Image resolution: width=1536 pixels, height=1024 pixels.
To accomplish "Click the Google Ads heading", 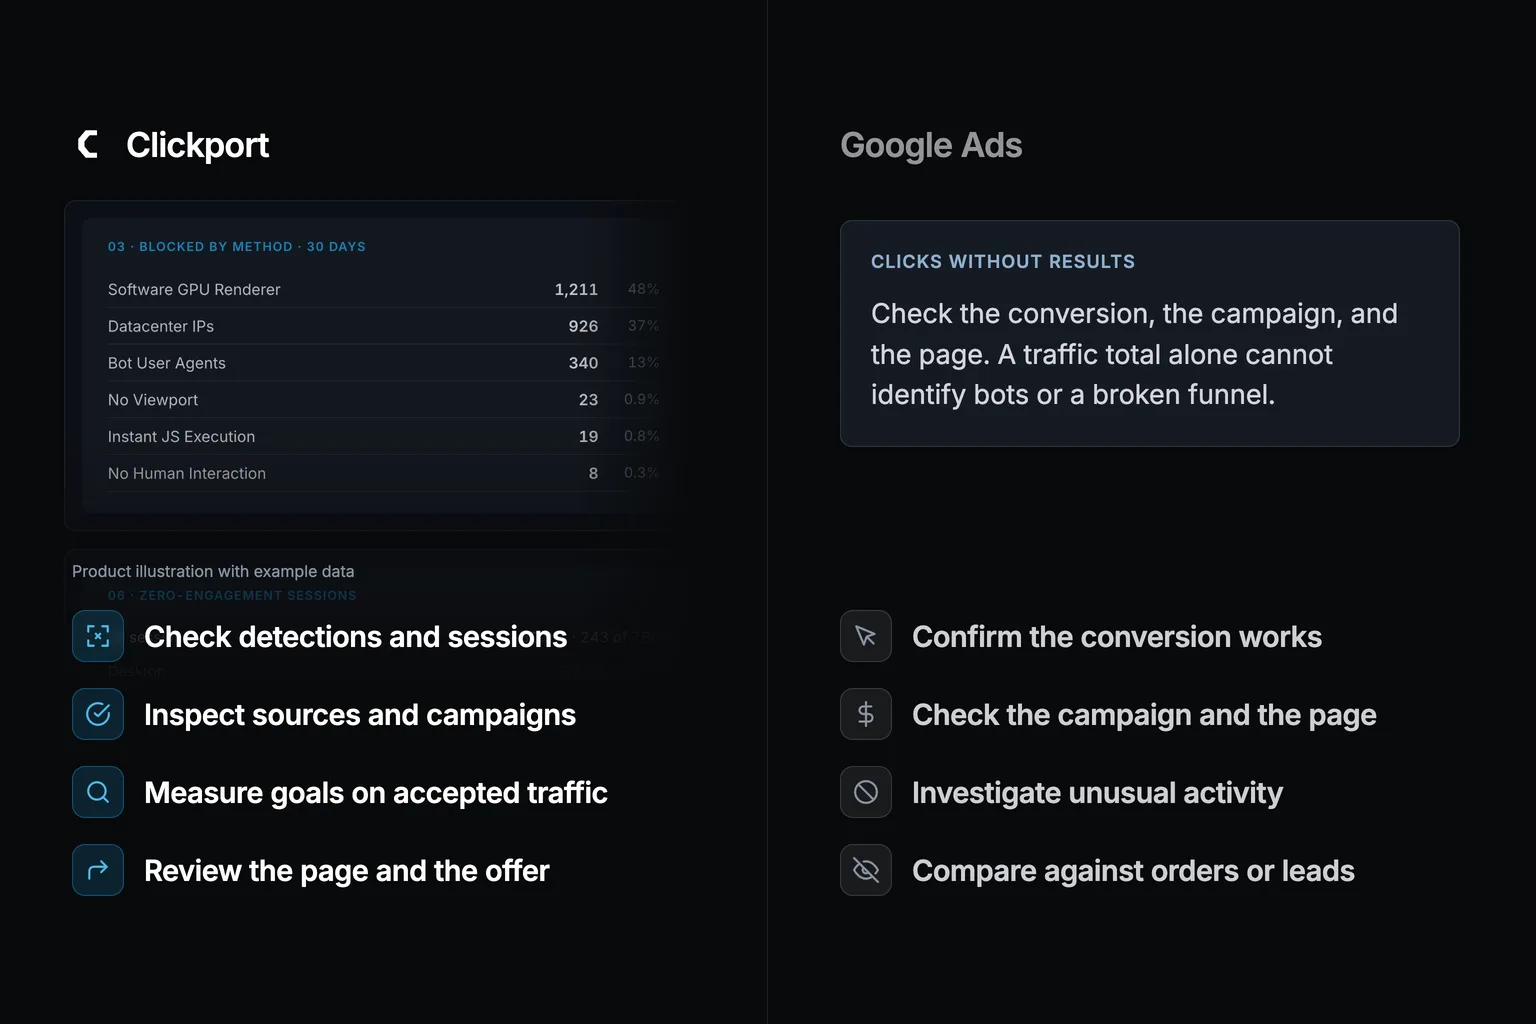I will (931, 145).
